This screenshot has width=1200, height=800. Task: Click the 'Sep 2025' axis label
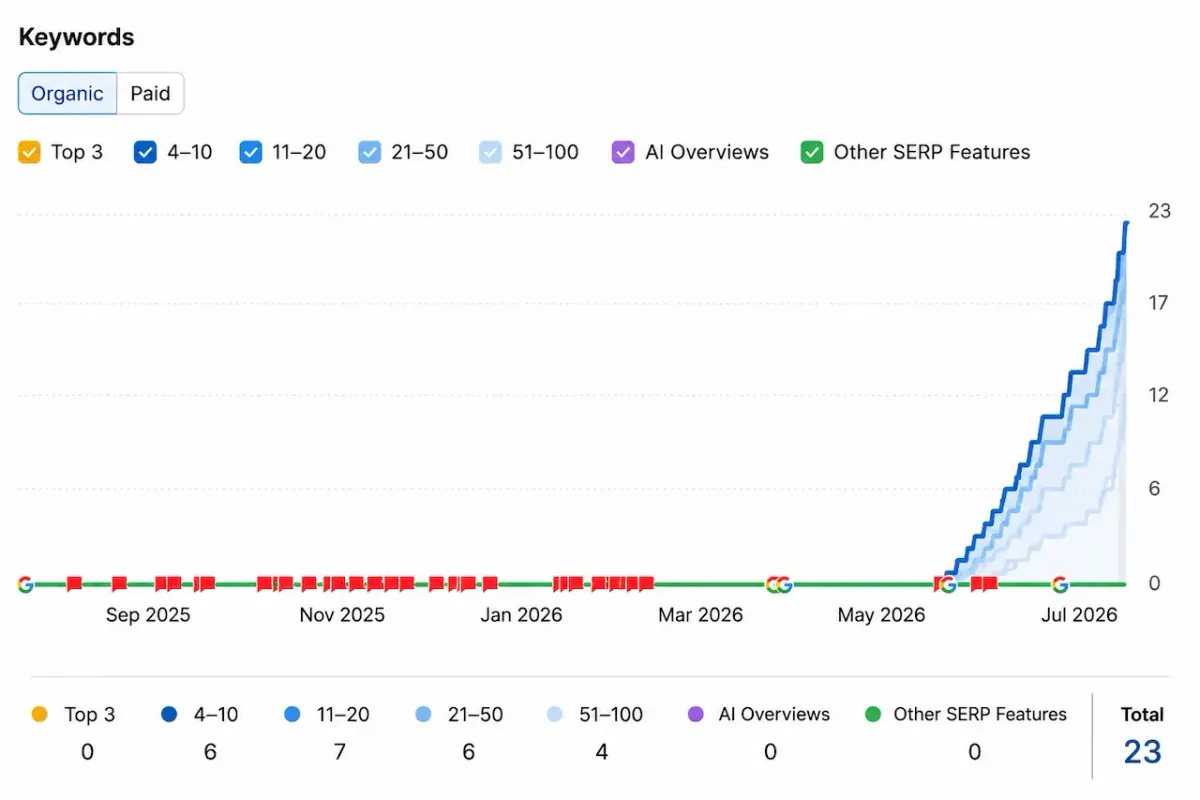tap(148, 616)
